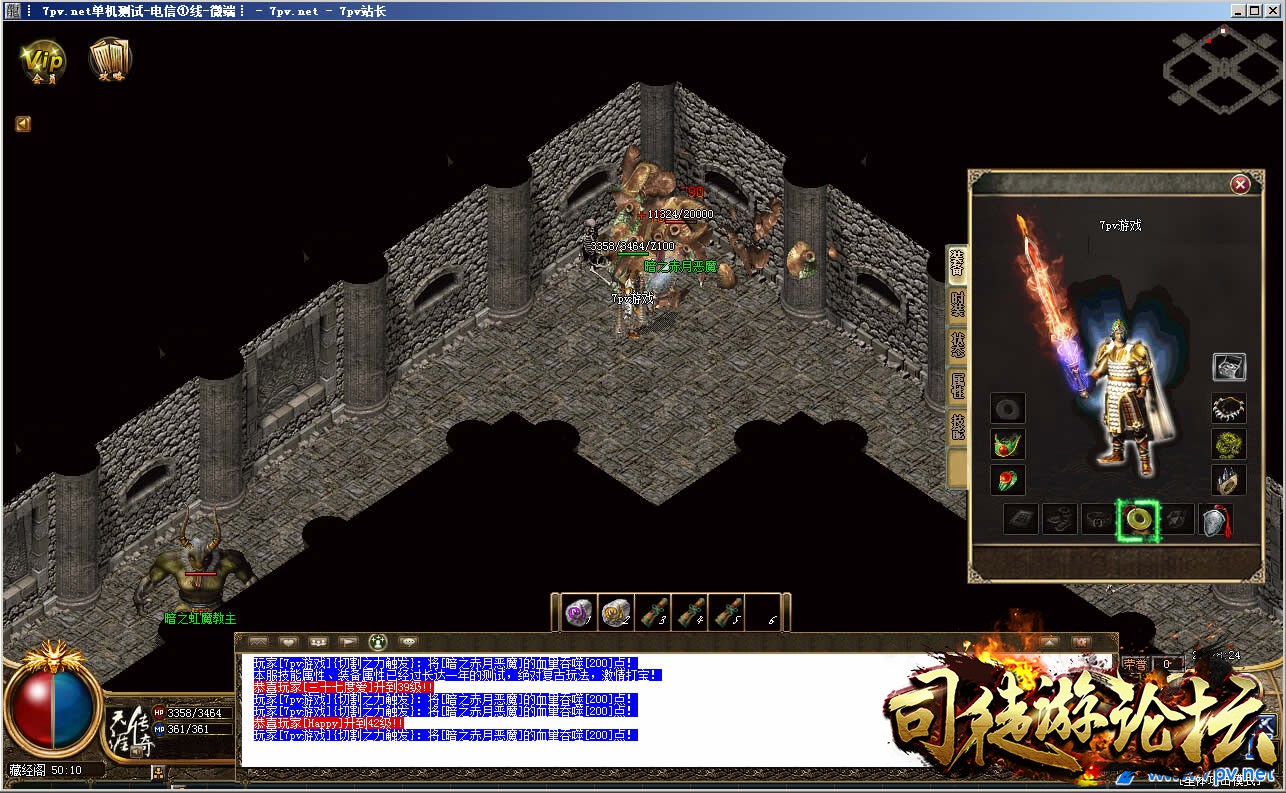Select the empty slot right of jade ring
This screenshot has width=1286, height=793.
(x=1177, y=519)
